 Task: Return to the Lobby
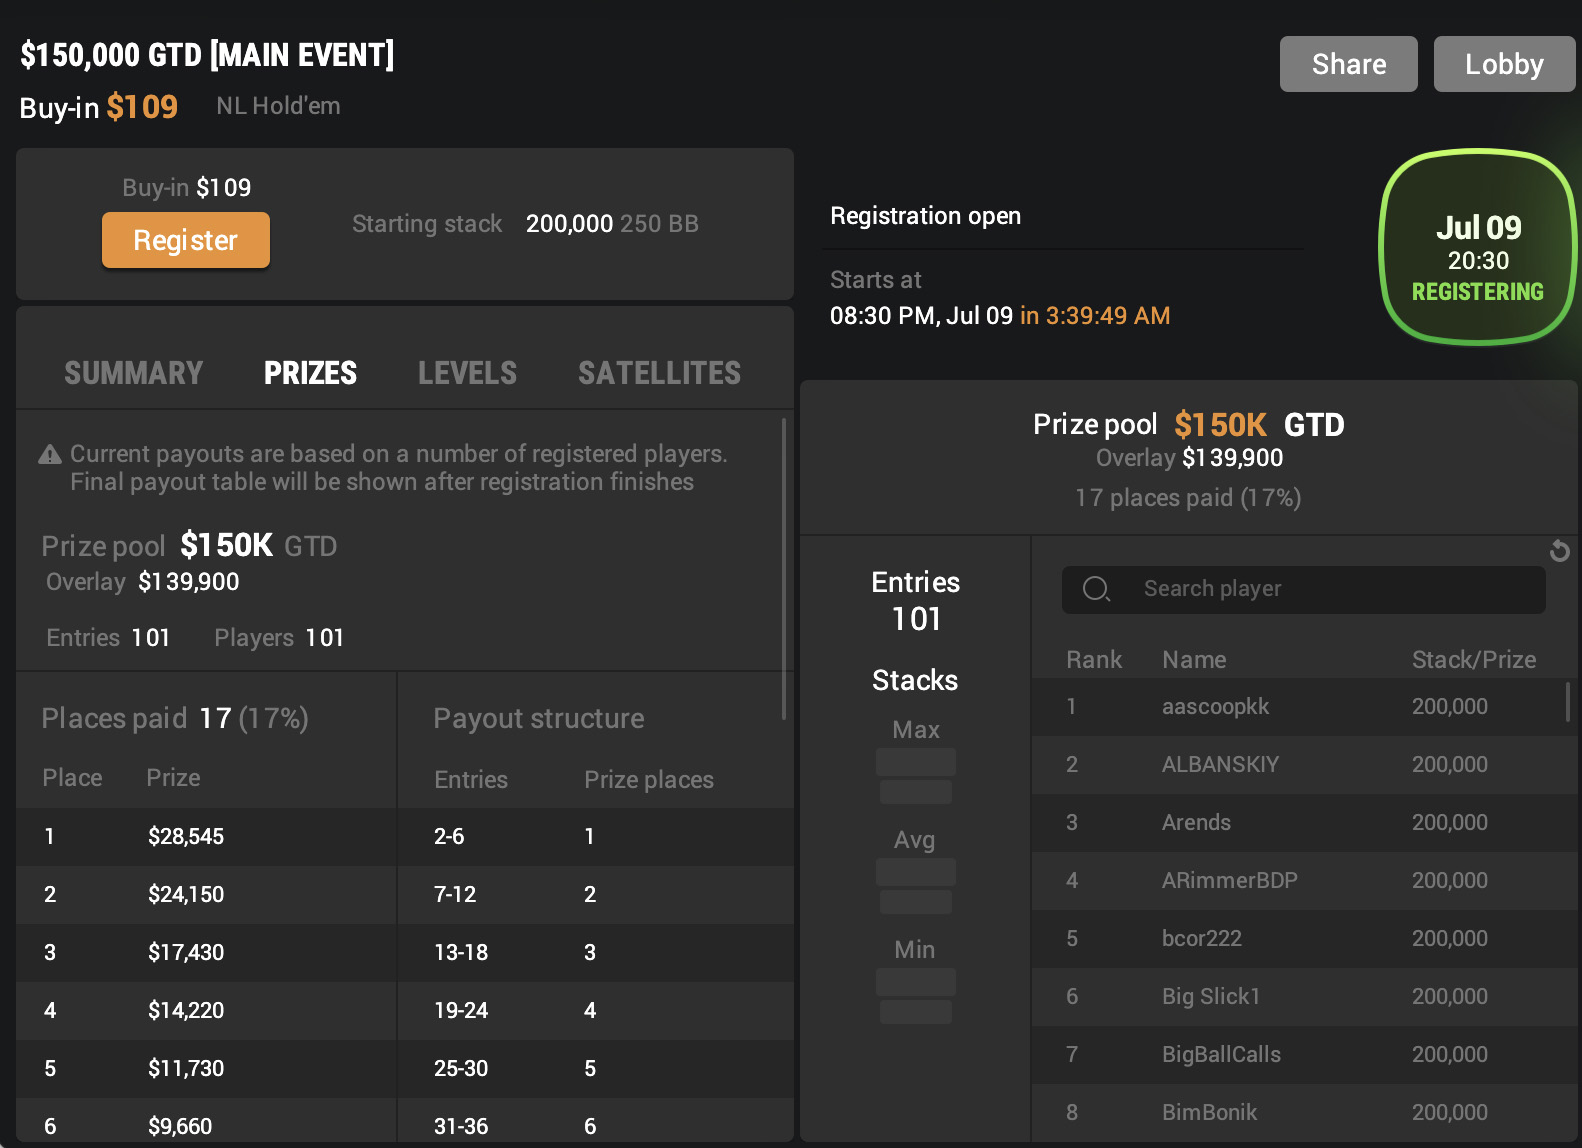pyautogui.click(x=1503, y=64)
